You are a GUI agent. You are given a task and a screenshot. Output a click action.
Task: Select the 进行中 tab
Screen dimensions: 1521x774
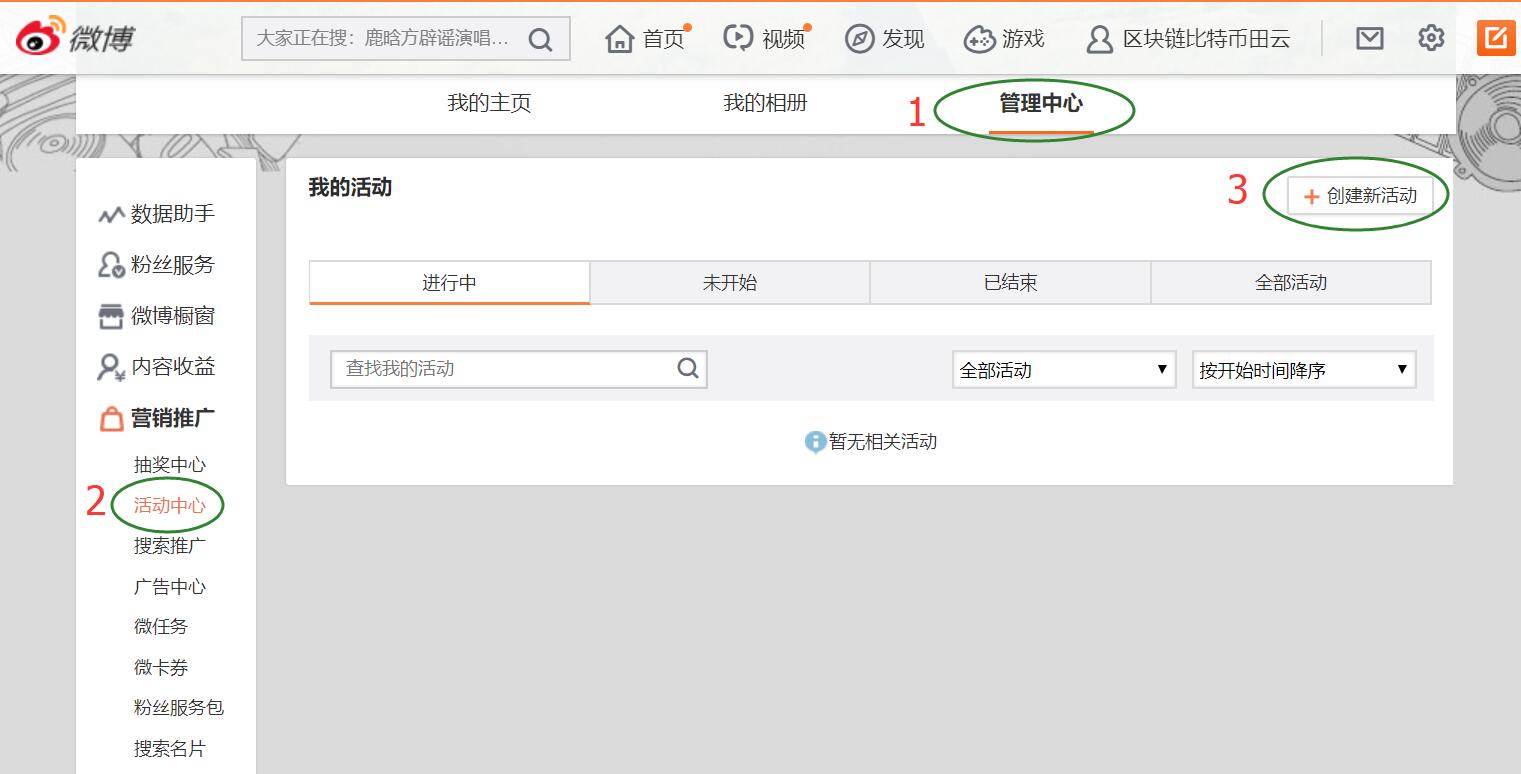coord(449,283)
